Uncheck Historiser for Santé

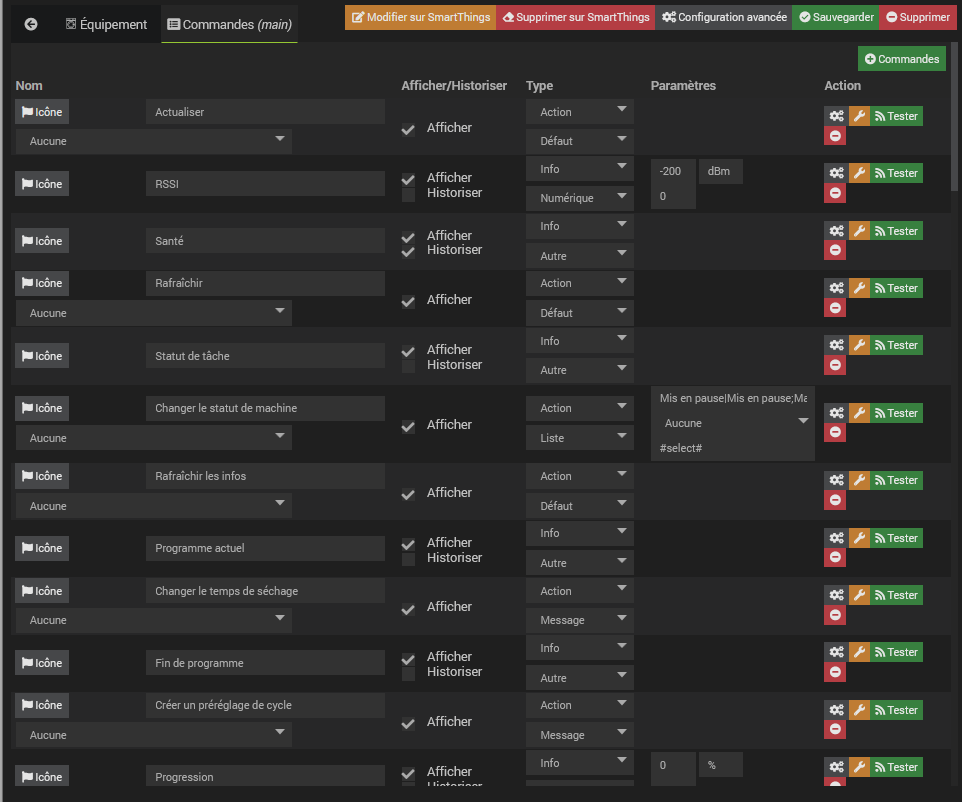click(x=408, y=252)
